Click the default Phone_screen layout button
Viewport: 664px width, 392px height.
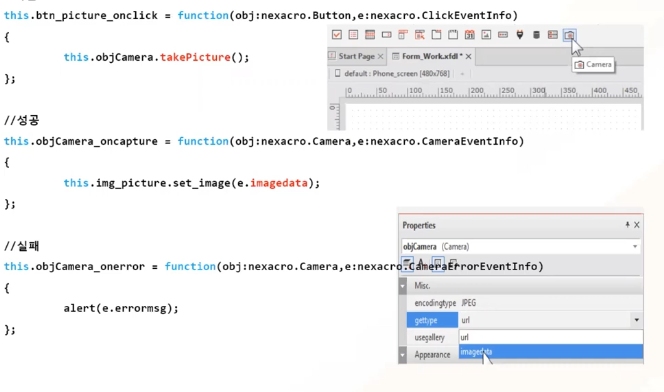[392, 74]
